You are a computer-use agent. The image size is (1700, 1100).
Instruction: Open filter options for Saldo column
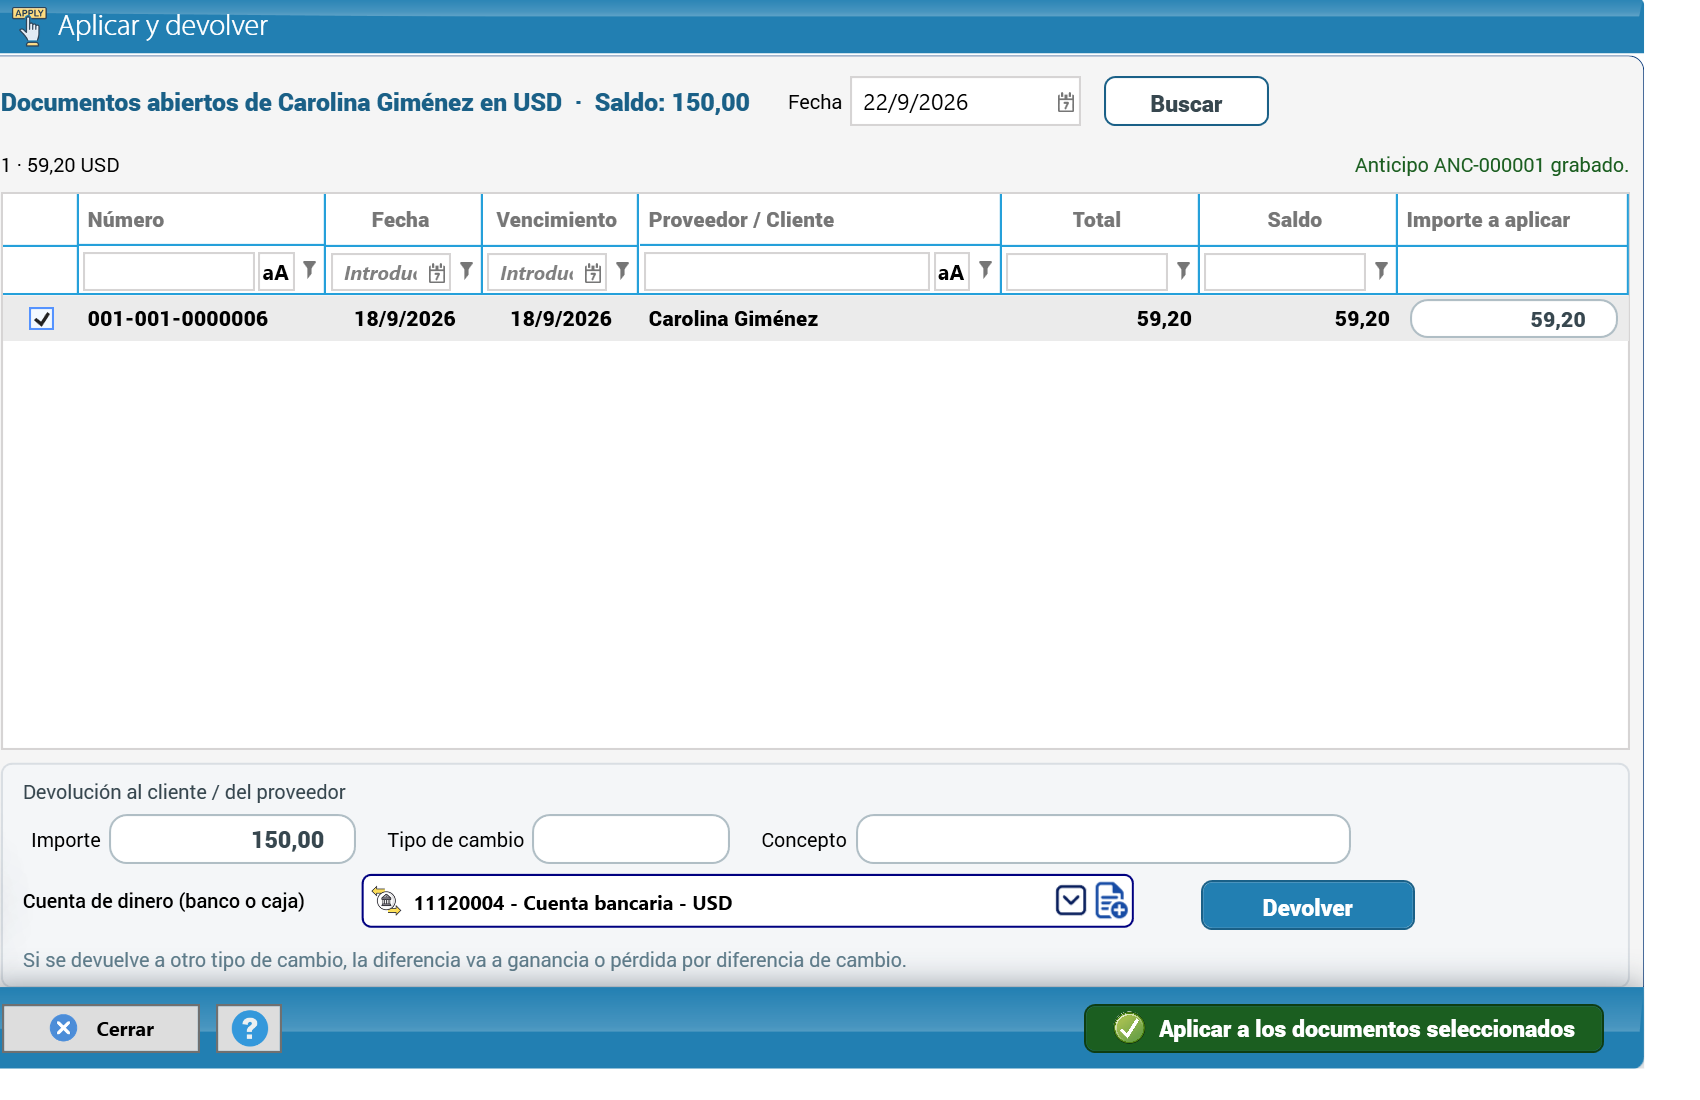tap(1381, 270)
